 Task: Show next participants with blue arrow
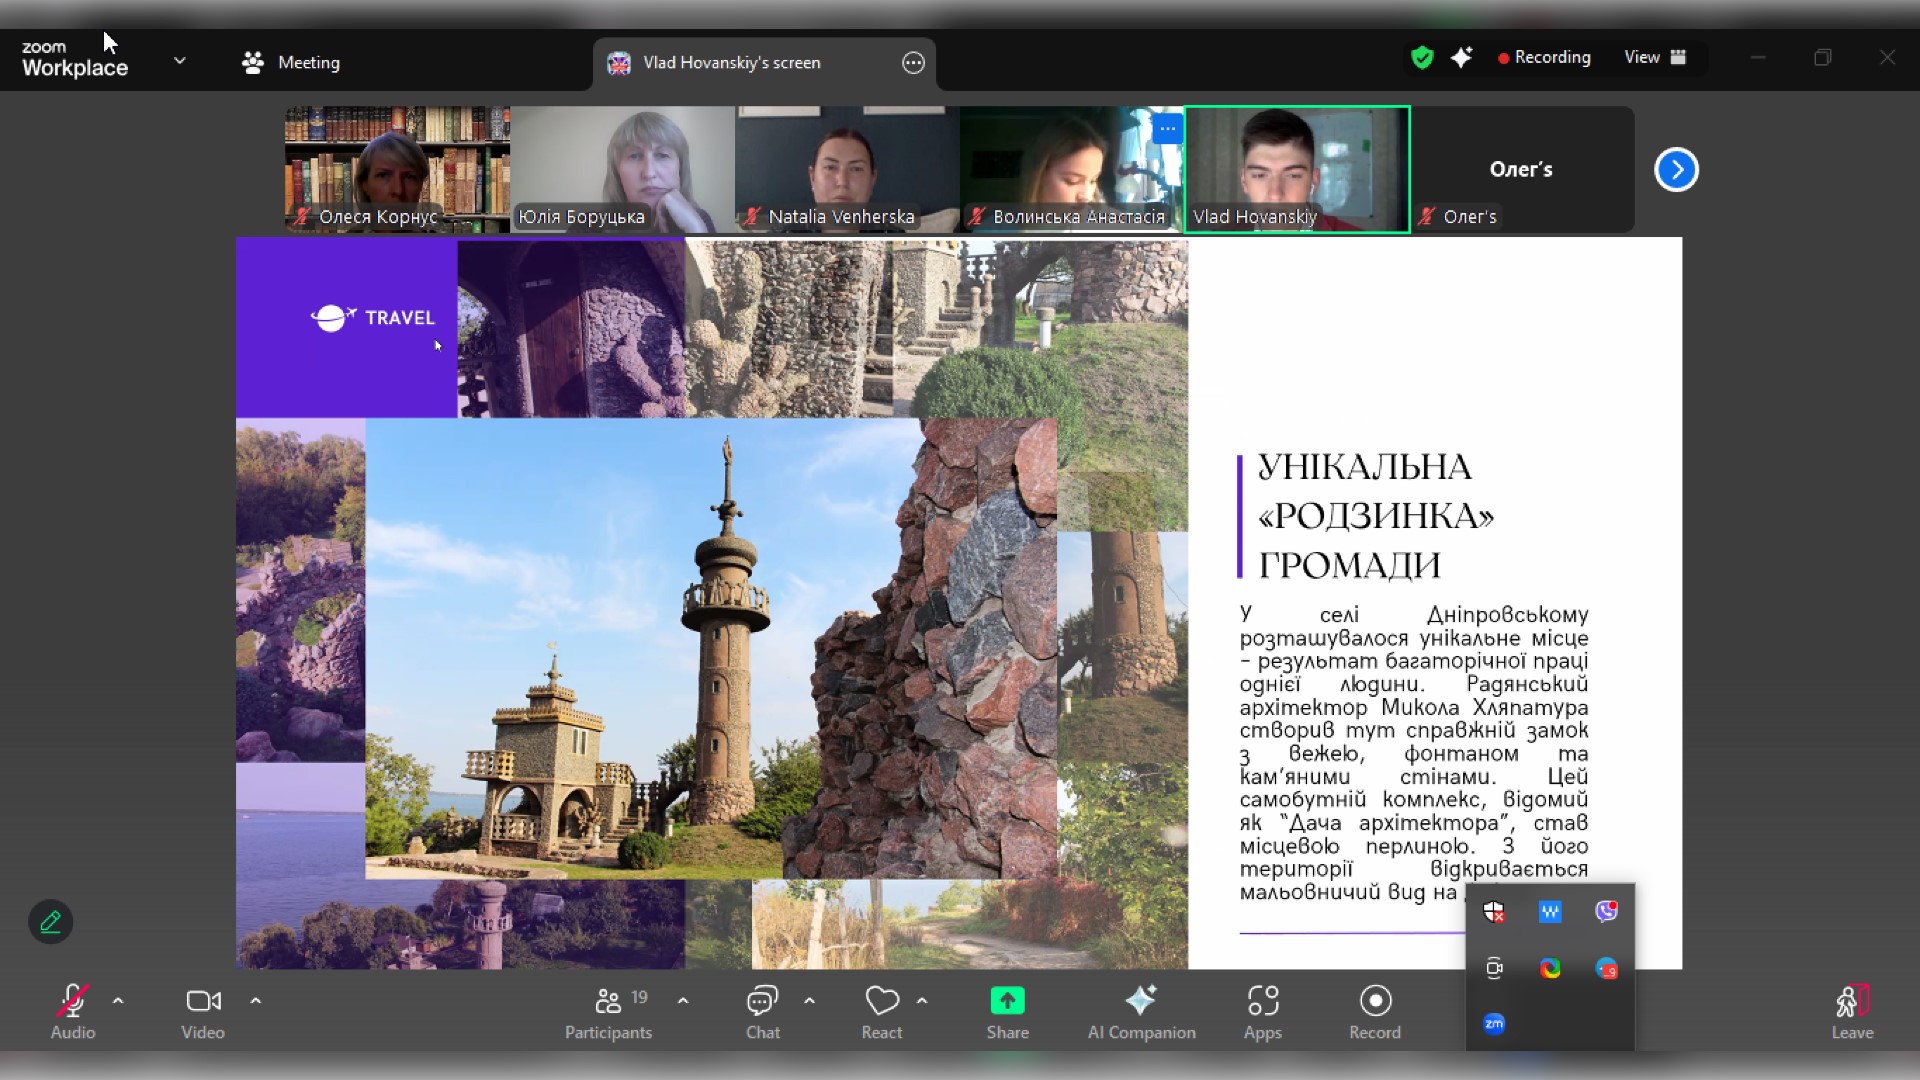click(1676, 170)
